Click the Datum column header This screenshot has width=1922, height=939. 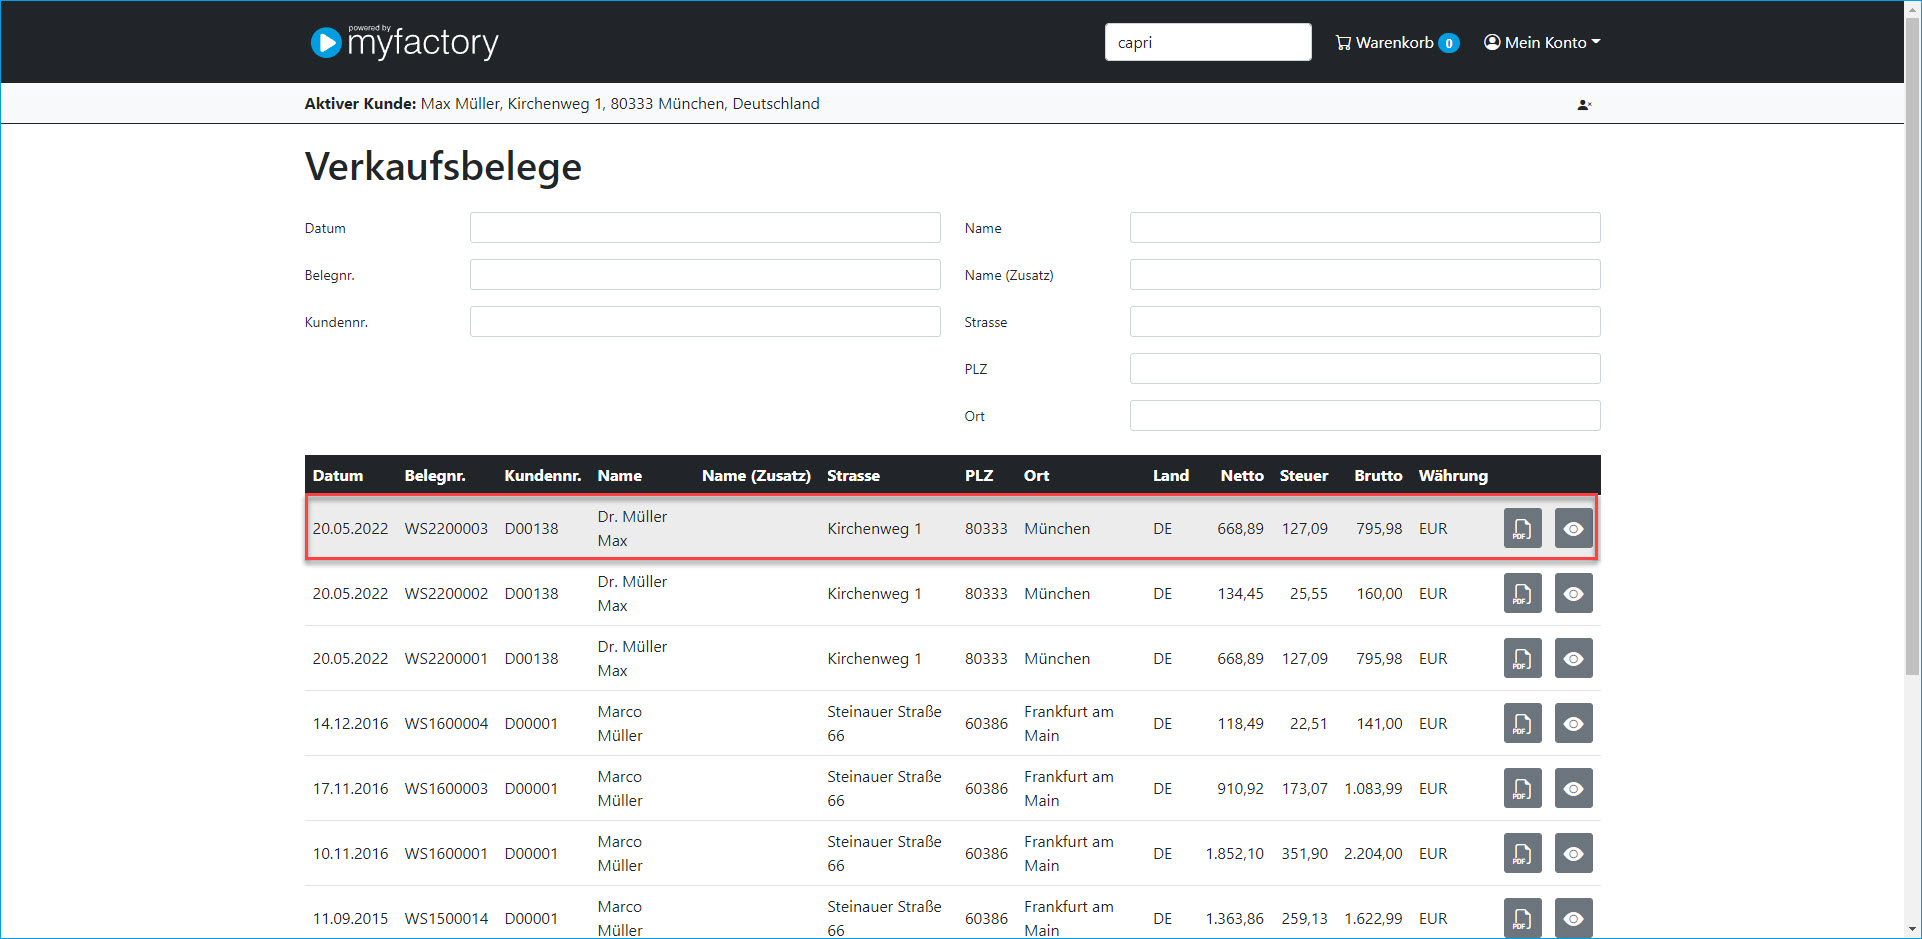(x=338, y=476)
